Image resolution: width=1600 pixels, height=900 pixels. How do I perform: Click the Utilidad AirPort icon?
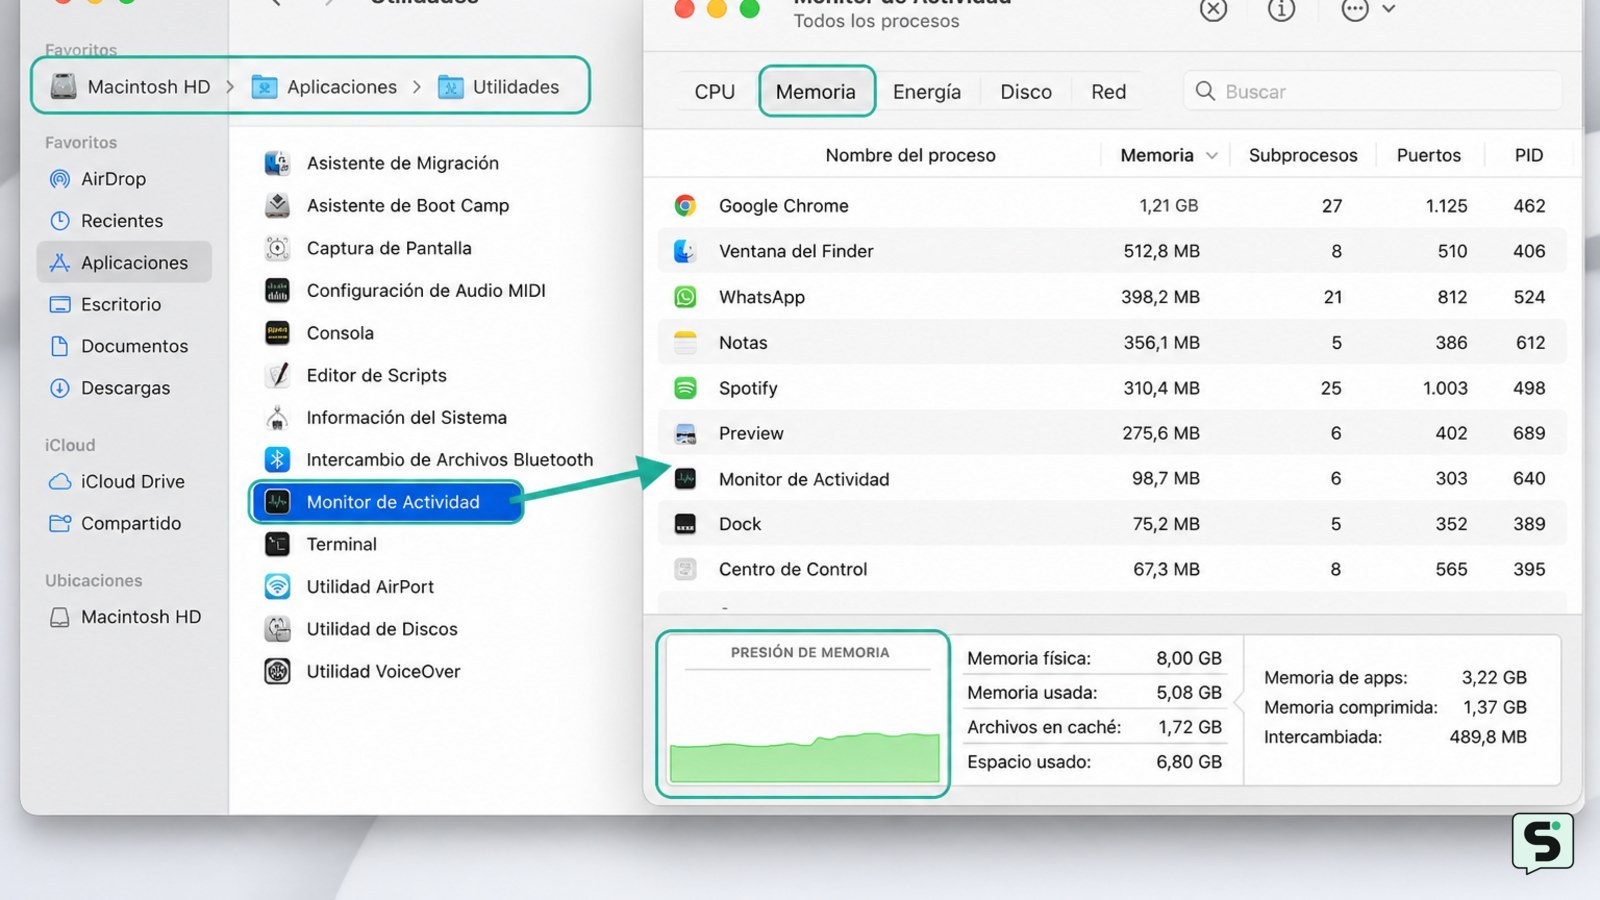[277, 586]
